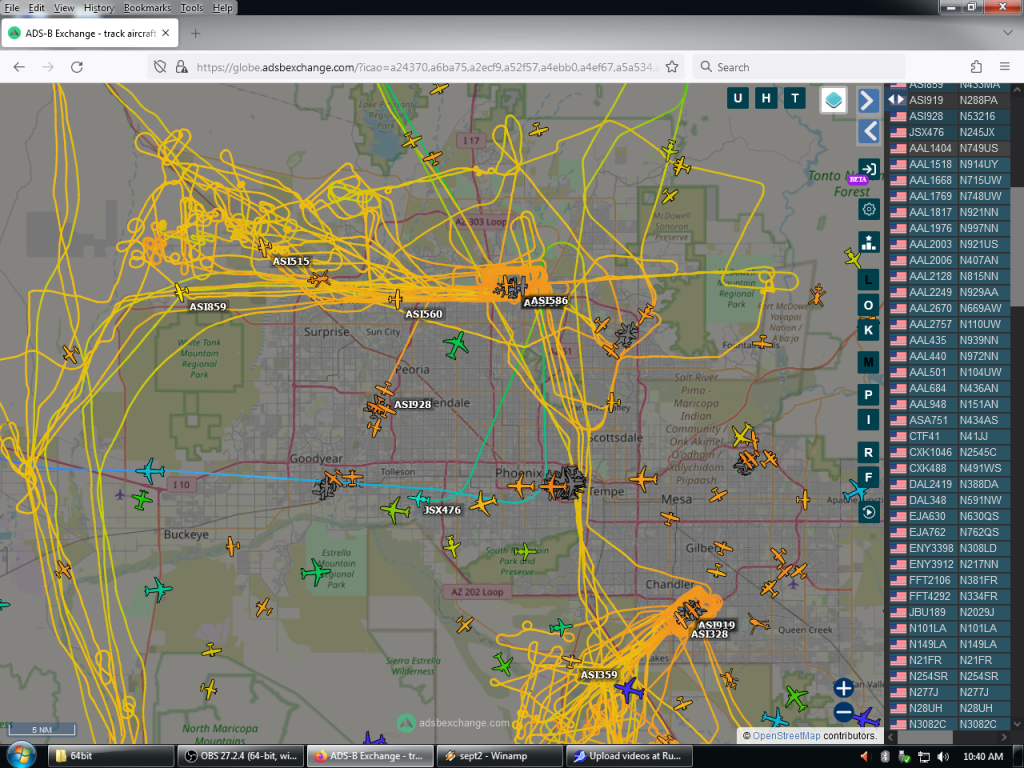
Task: Click the browser Search field
Action: pyautogui.click(x=799, y=67)
